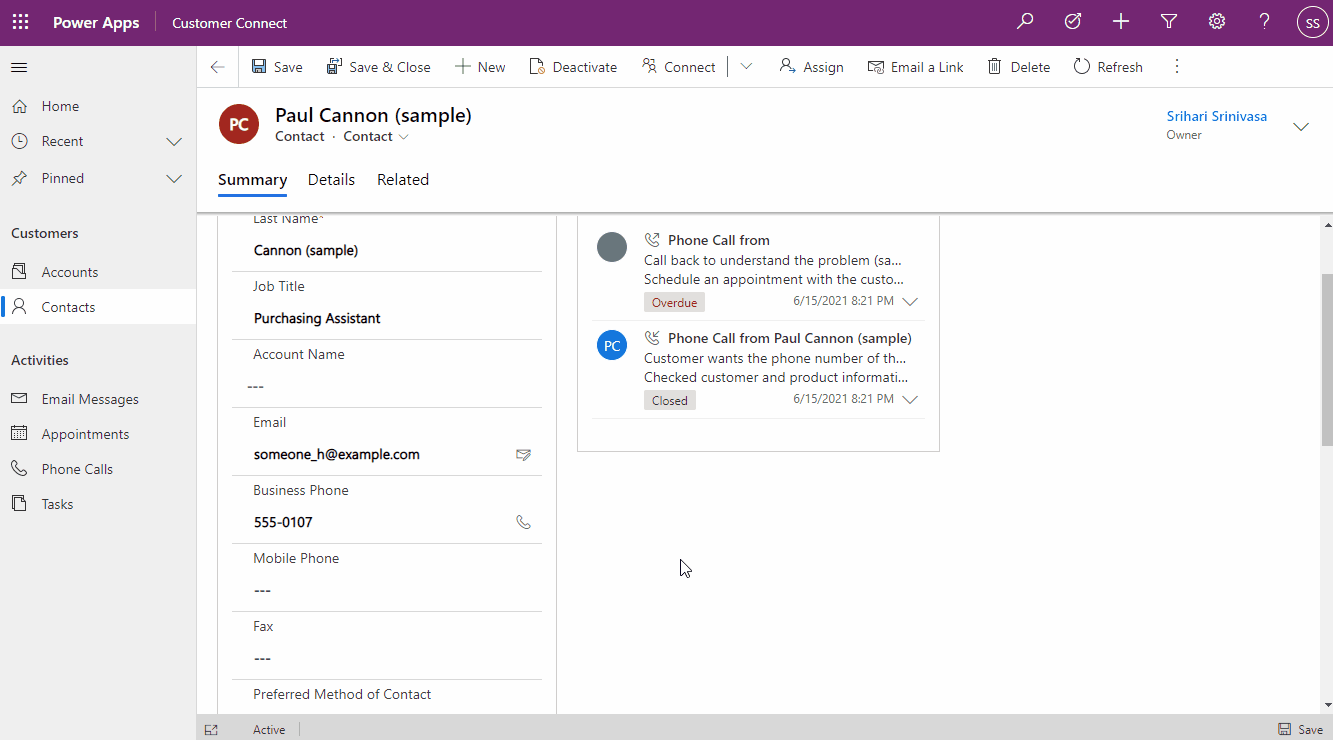Click the back arrow in command bar
Image resolution: width=1333 pixels, height=740 pixels.
click(x=217, y=67)
